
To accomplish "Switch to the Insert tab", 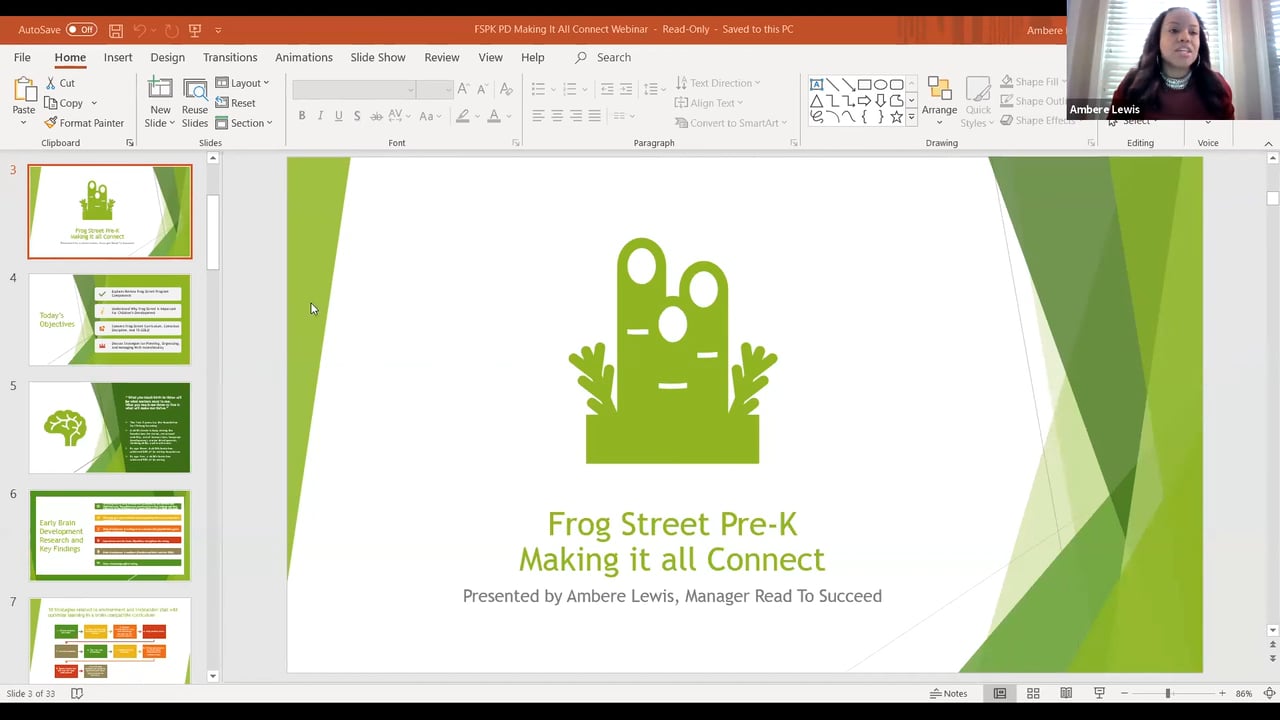I will coord(118,57).
